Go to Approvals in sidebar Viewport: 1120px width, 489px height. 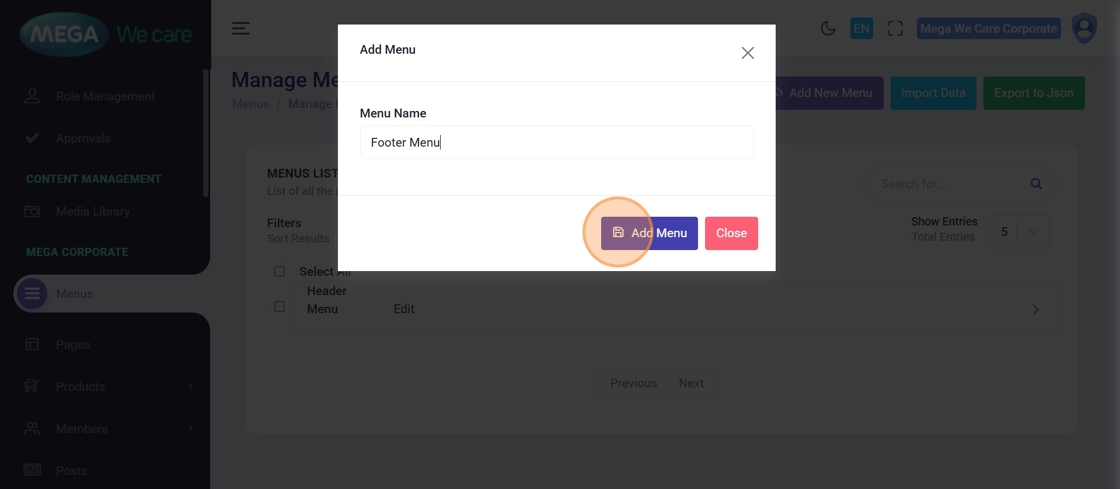click(x=83, y=139)
